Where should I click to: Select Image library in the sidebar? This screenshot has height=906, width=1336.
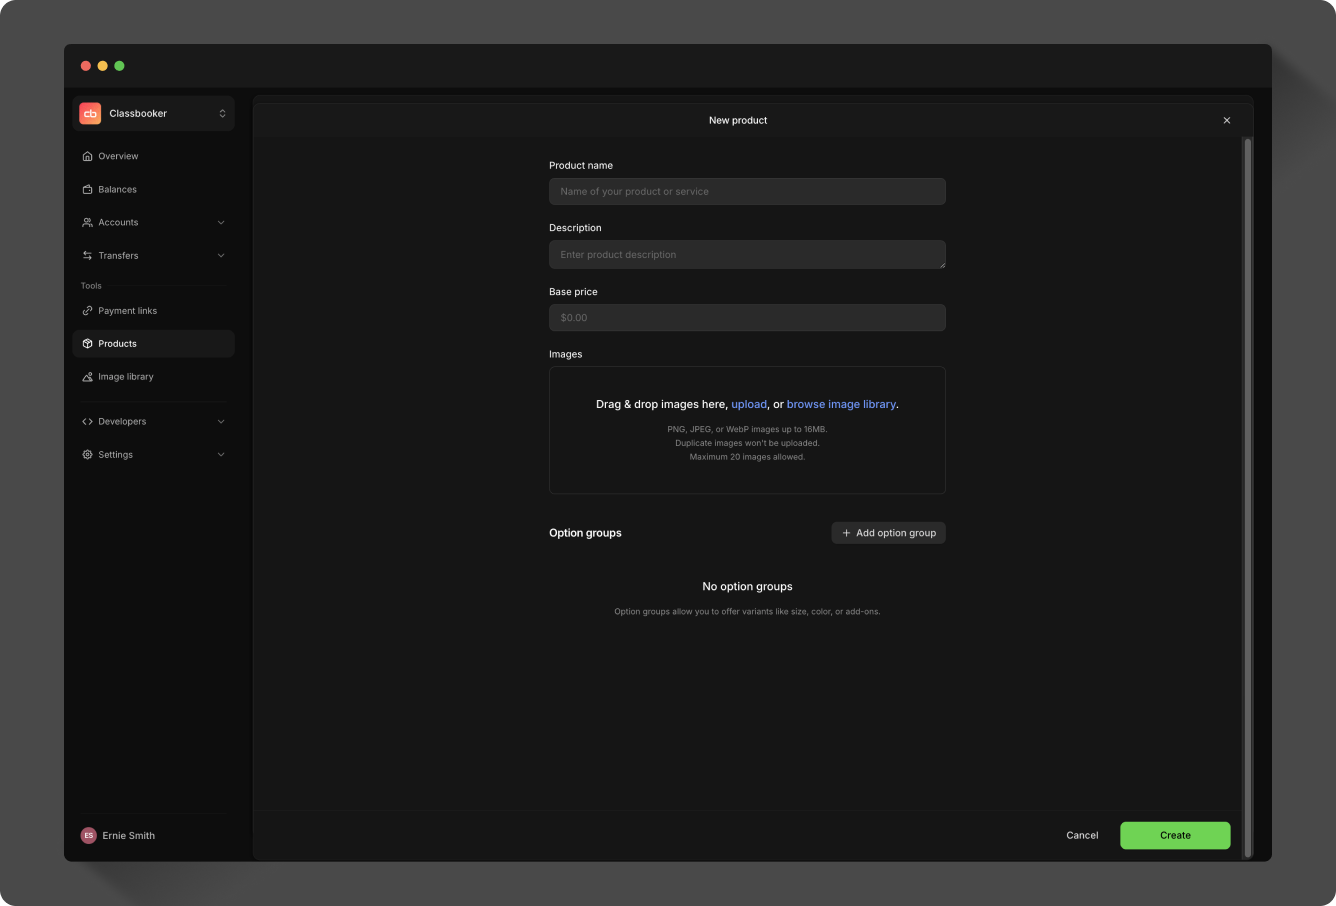(x=125, y=376)
